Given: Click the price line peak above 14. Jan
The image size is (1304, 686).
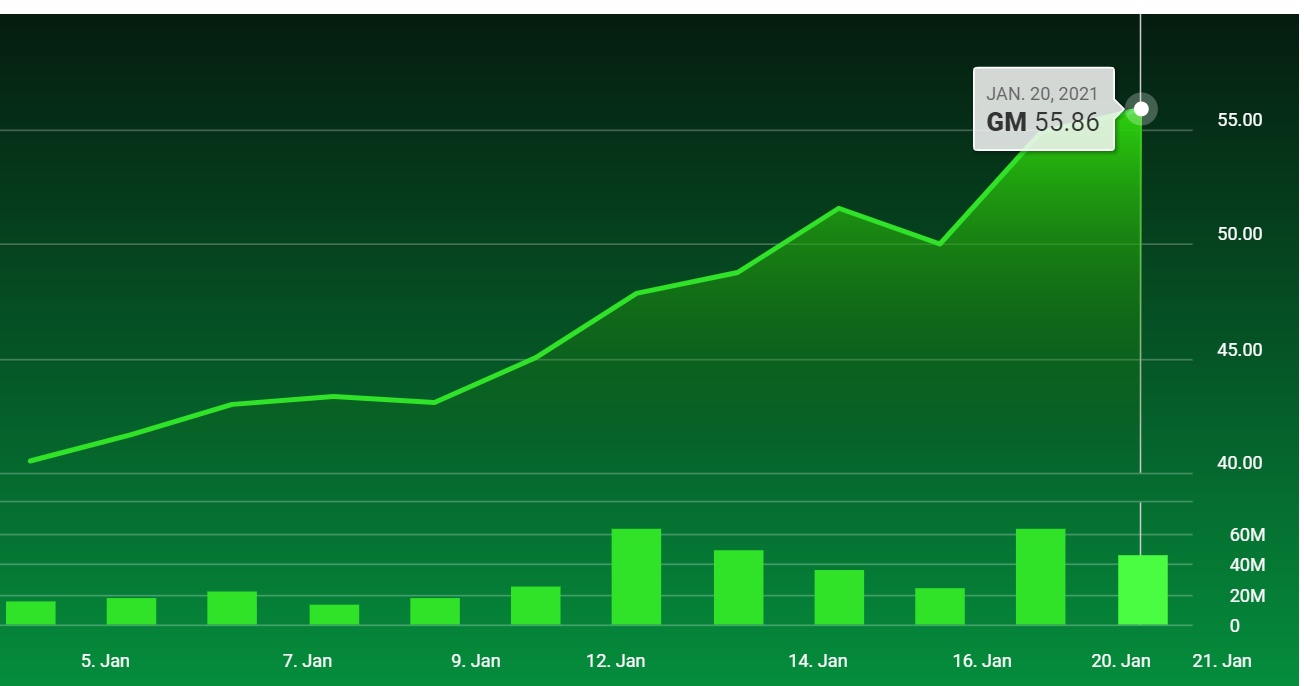Looking at the screenshot, I should pos(838,208).
